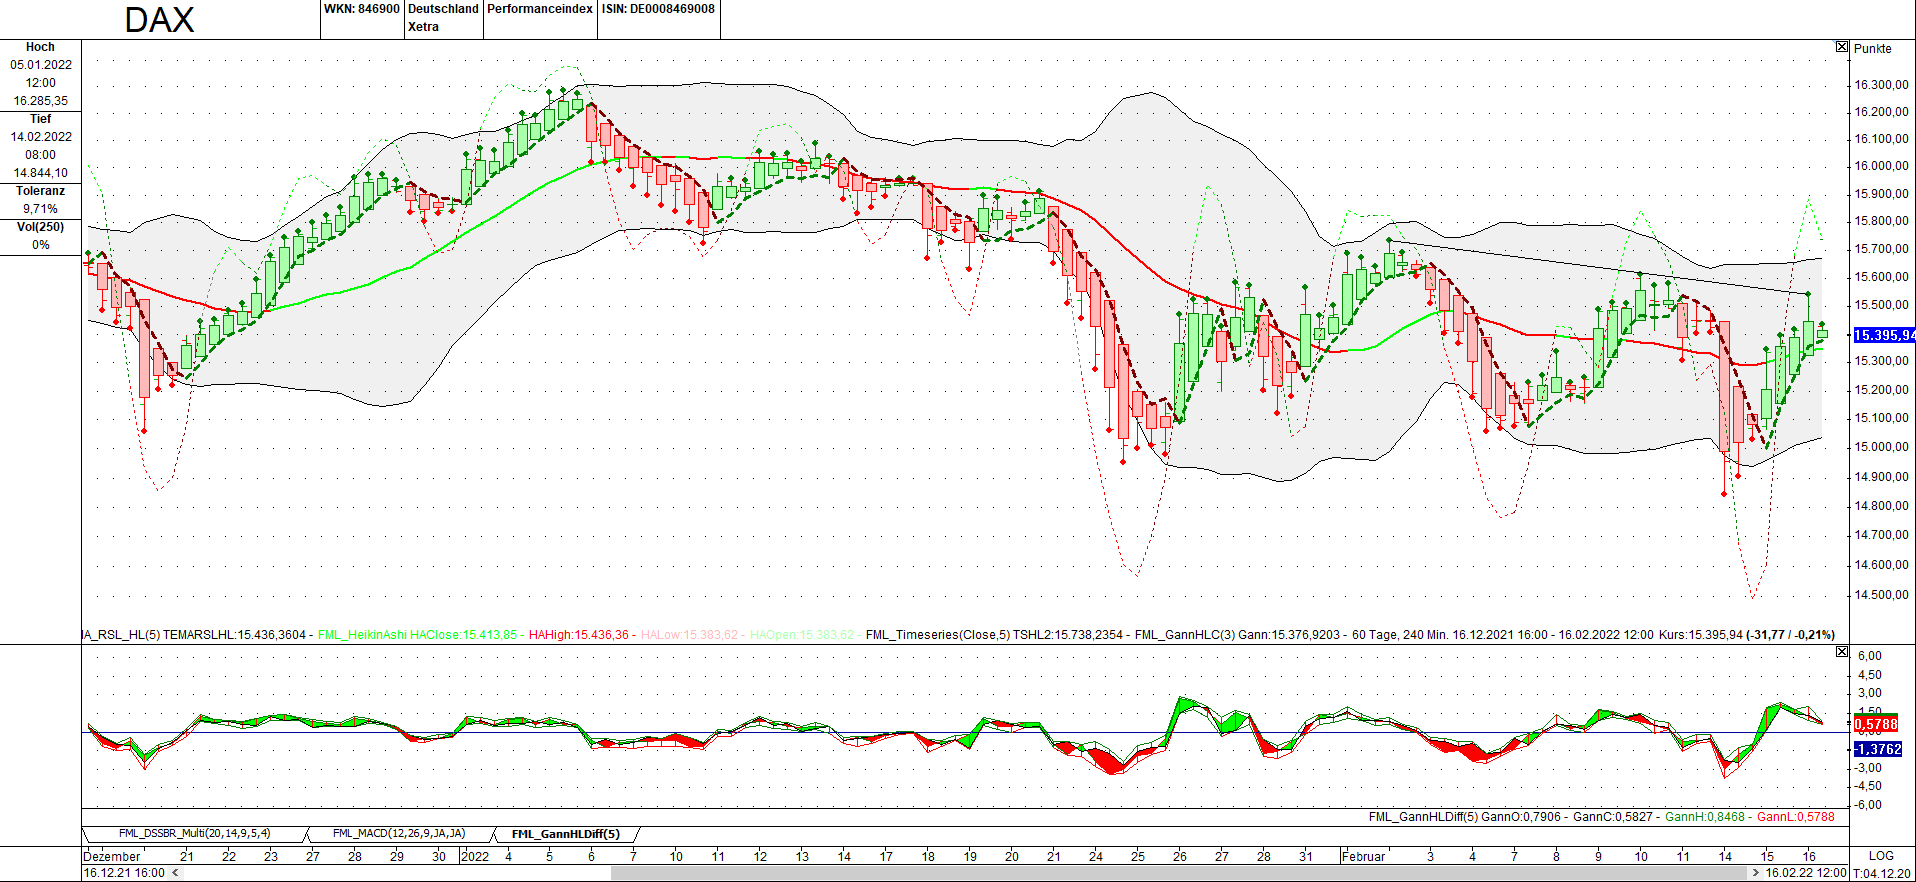1916x882 pixels.
Task: Click the high date 05.01.2022
Action: coord(41,65)
